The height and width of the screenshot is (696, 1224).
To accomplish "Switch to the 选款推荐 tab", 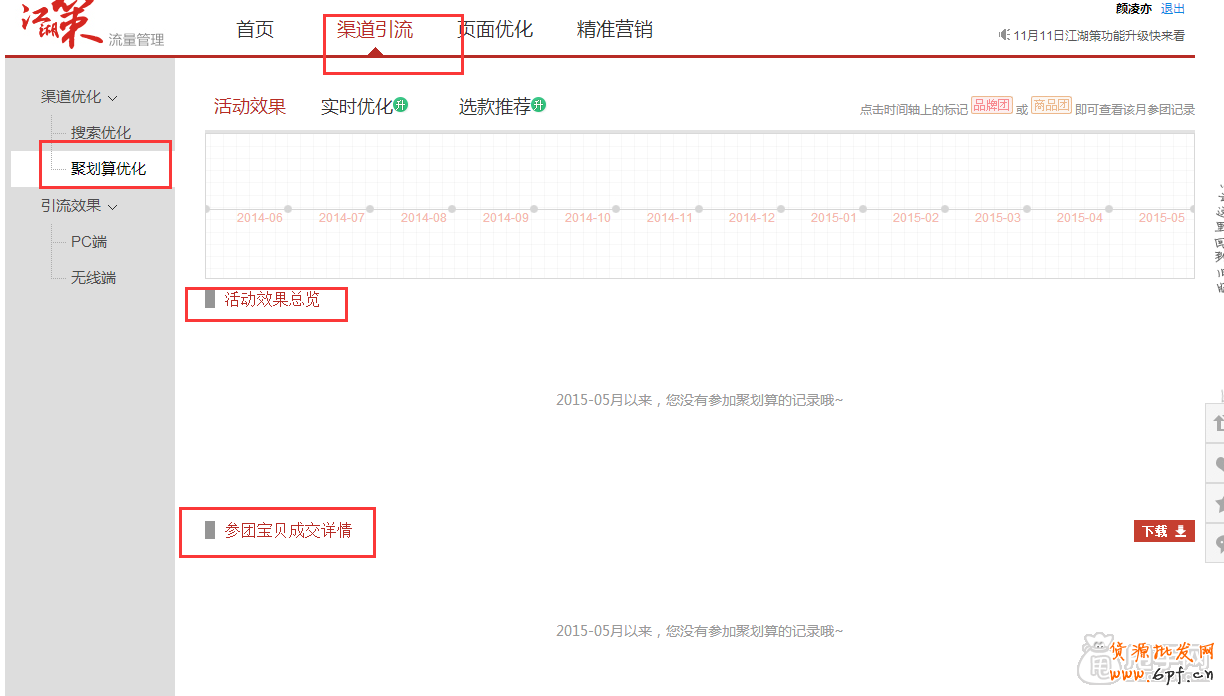I will click(x=494, y=107).
